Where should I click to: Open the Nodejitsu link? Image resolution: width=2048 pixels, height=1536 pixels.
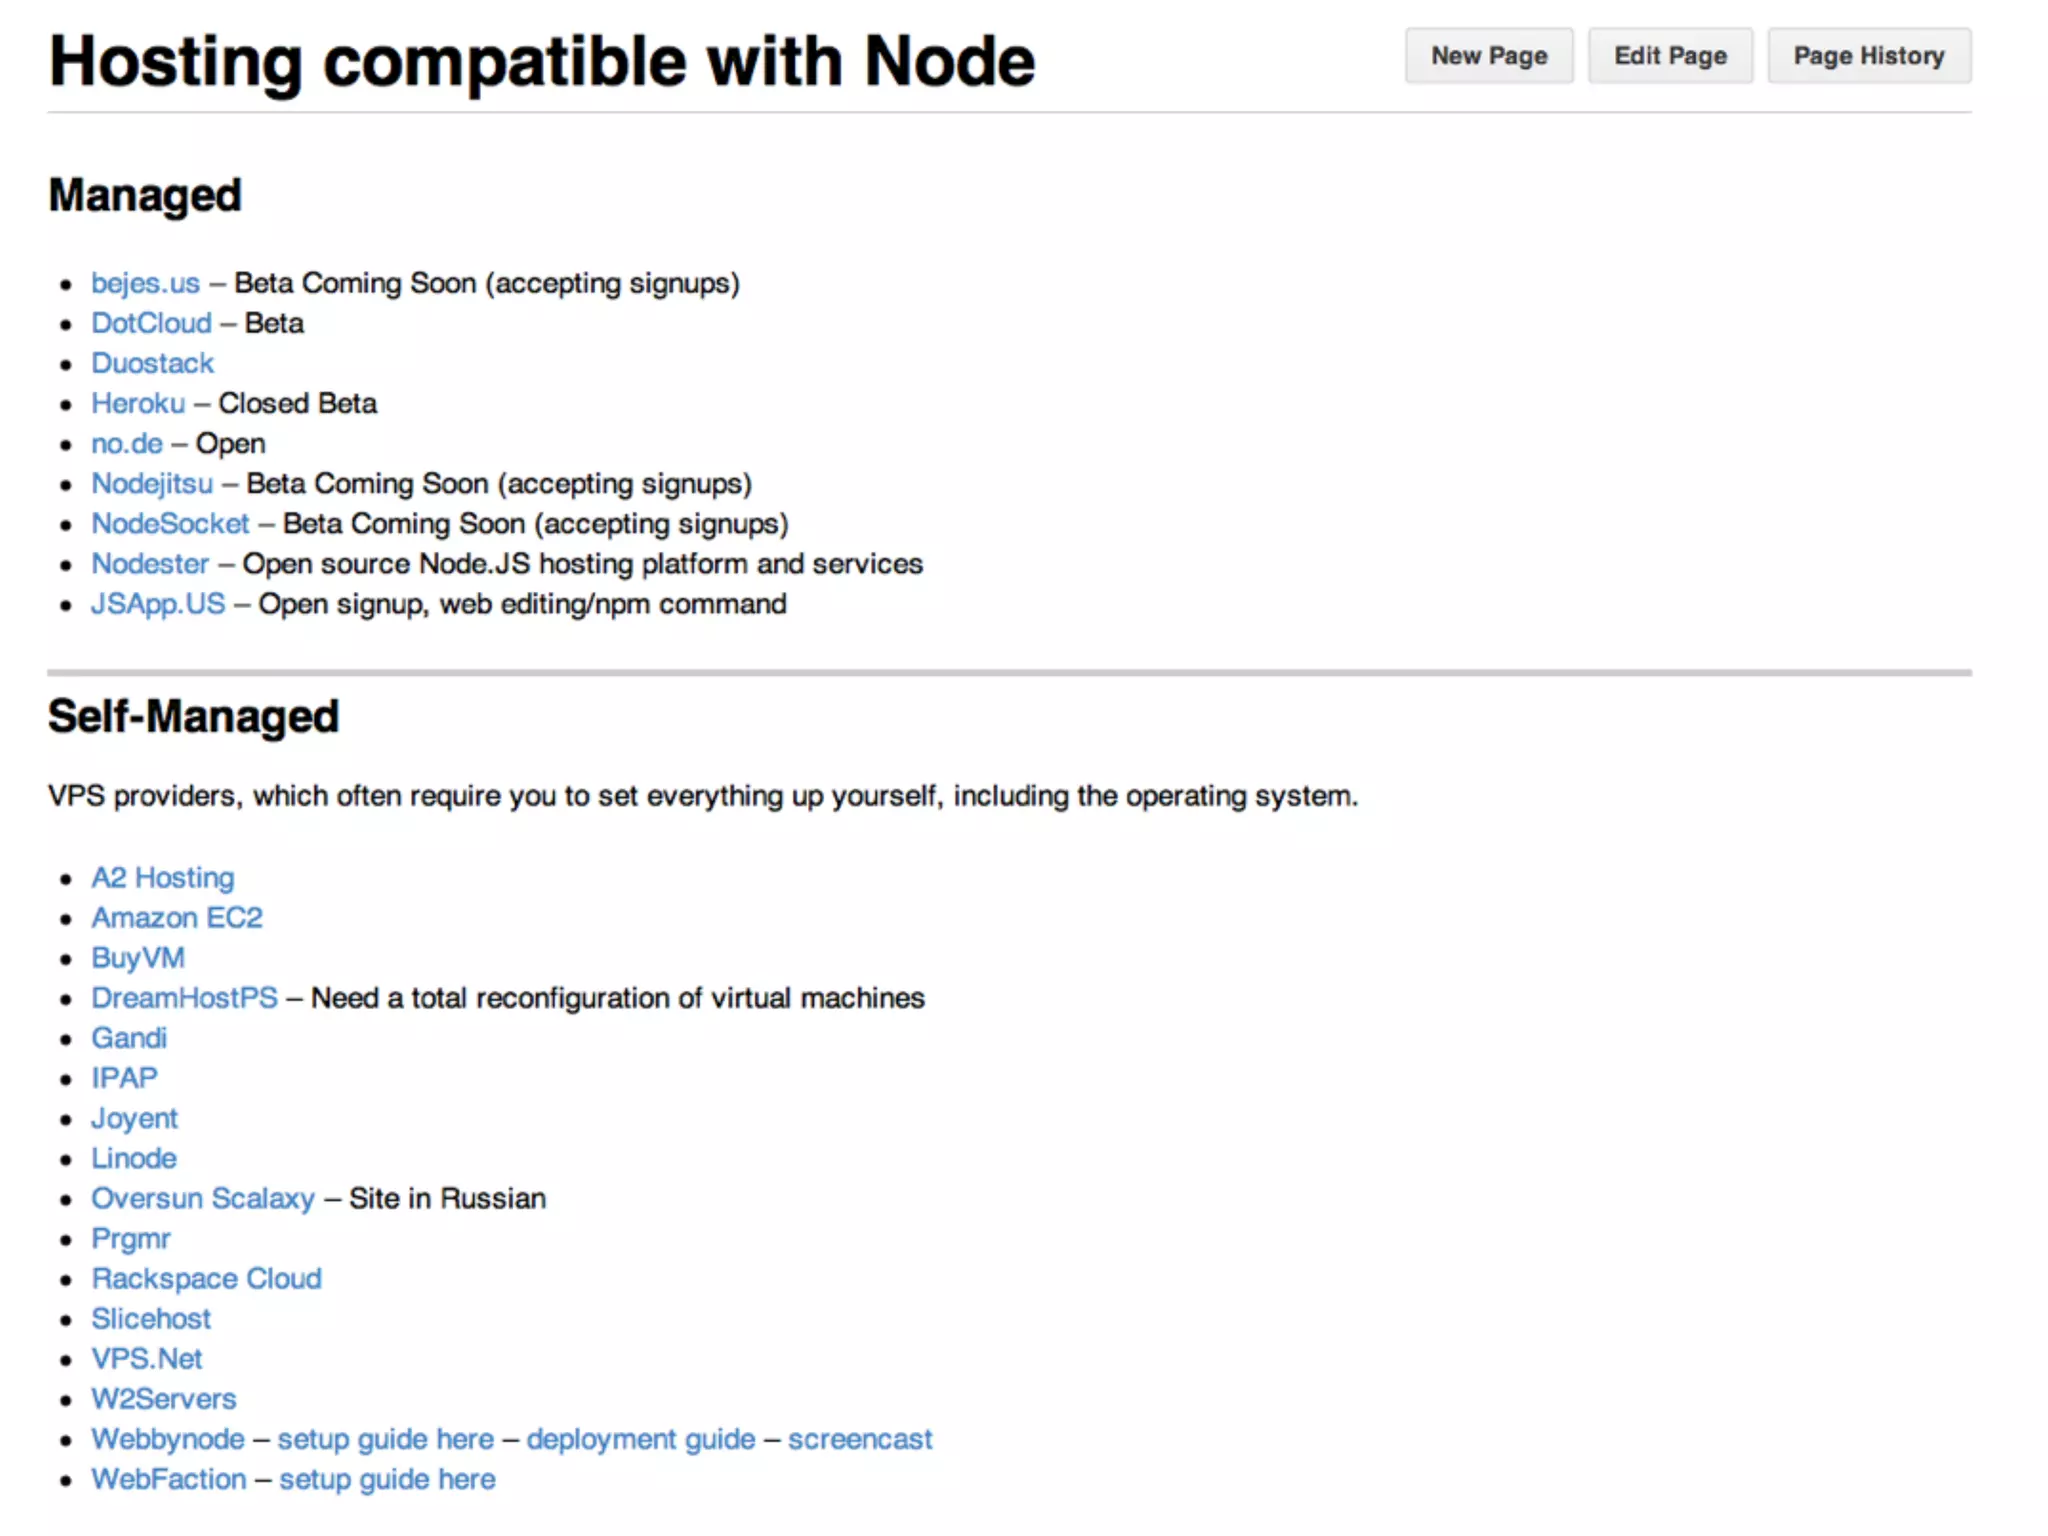point(152,483)
